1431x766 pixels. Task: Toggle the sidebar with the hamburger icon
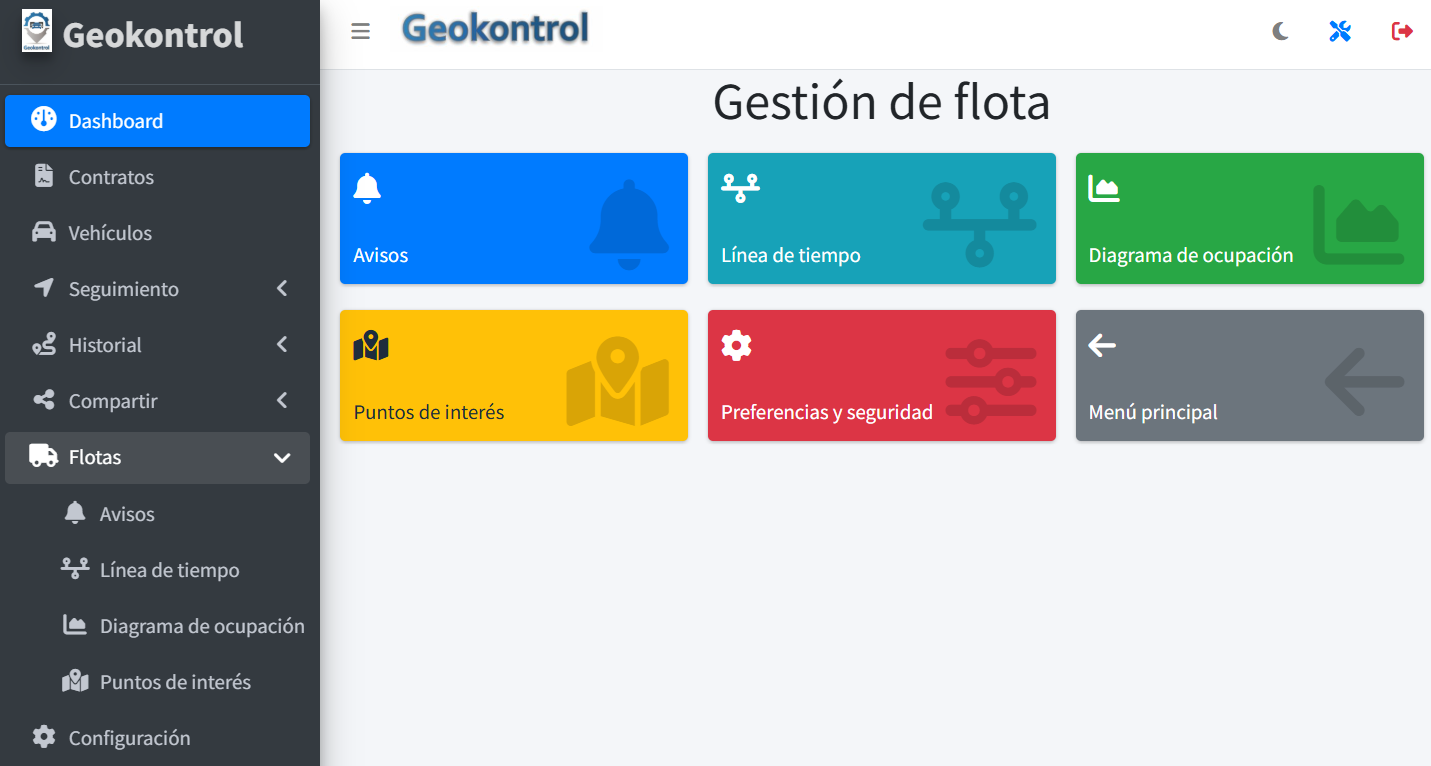(x=360, y=31)
